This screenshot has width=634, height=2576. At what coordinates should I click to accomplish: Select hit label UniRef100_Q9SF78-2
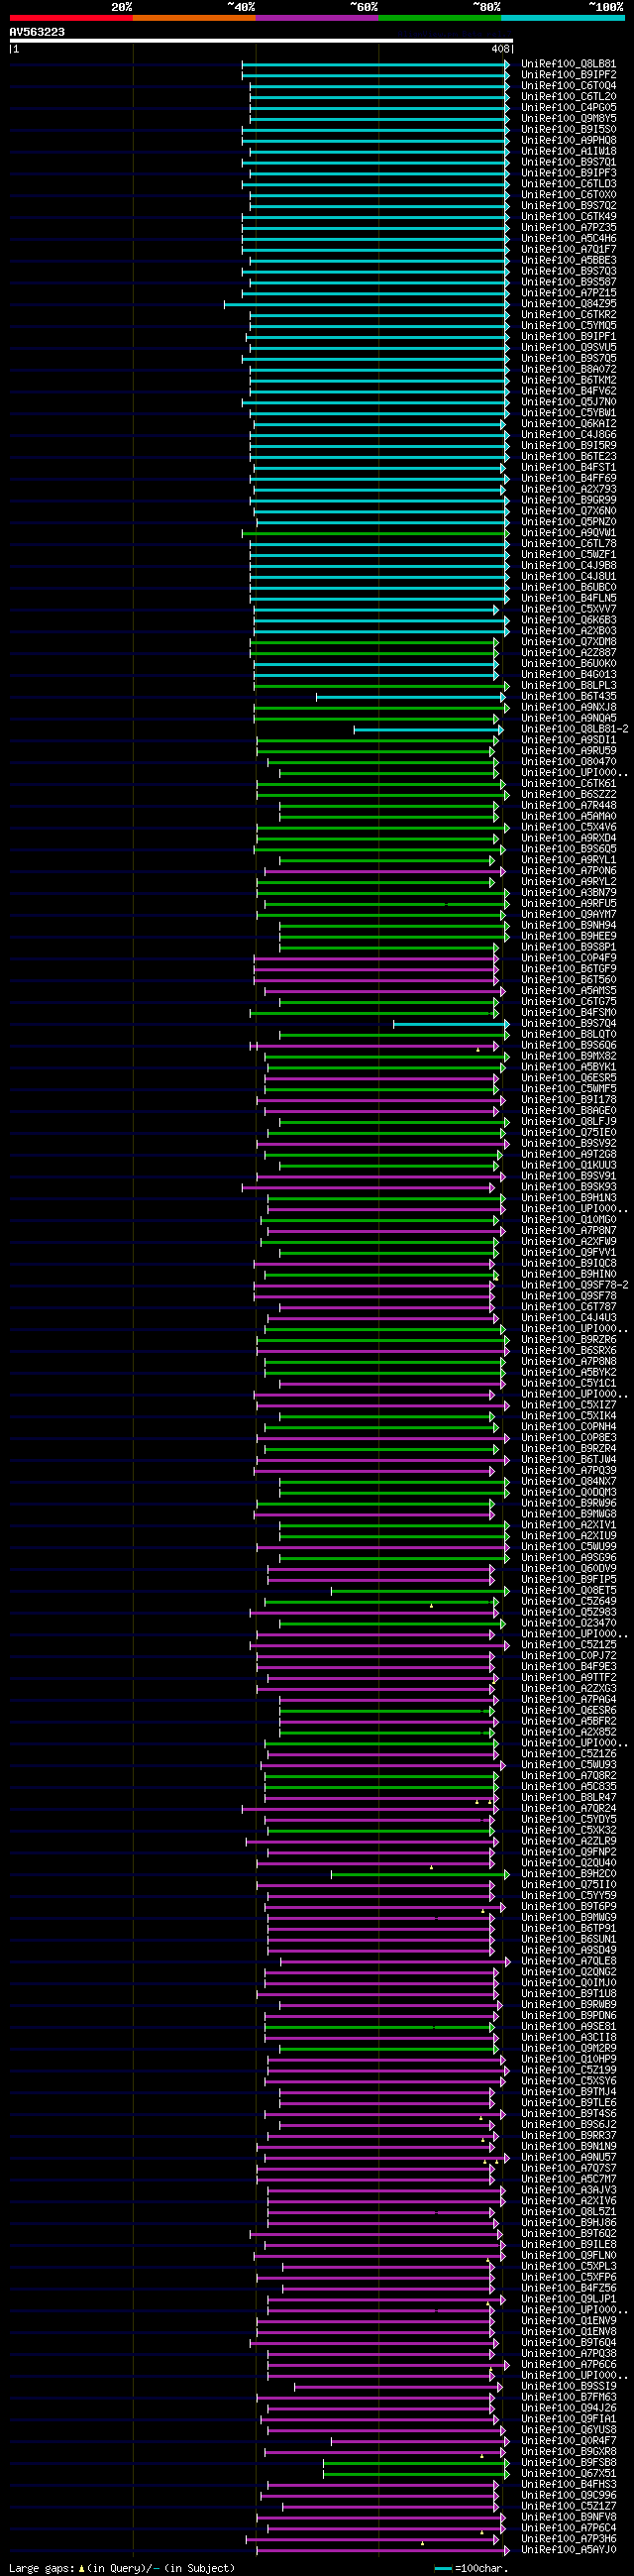coord(575,1285)
